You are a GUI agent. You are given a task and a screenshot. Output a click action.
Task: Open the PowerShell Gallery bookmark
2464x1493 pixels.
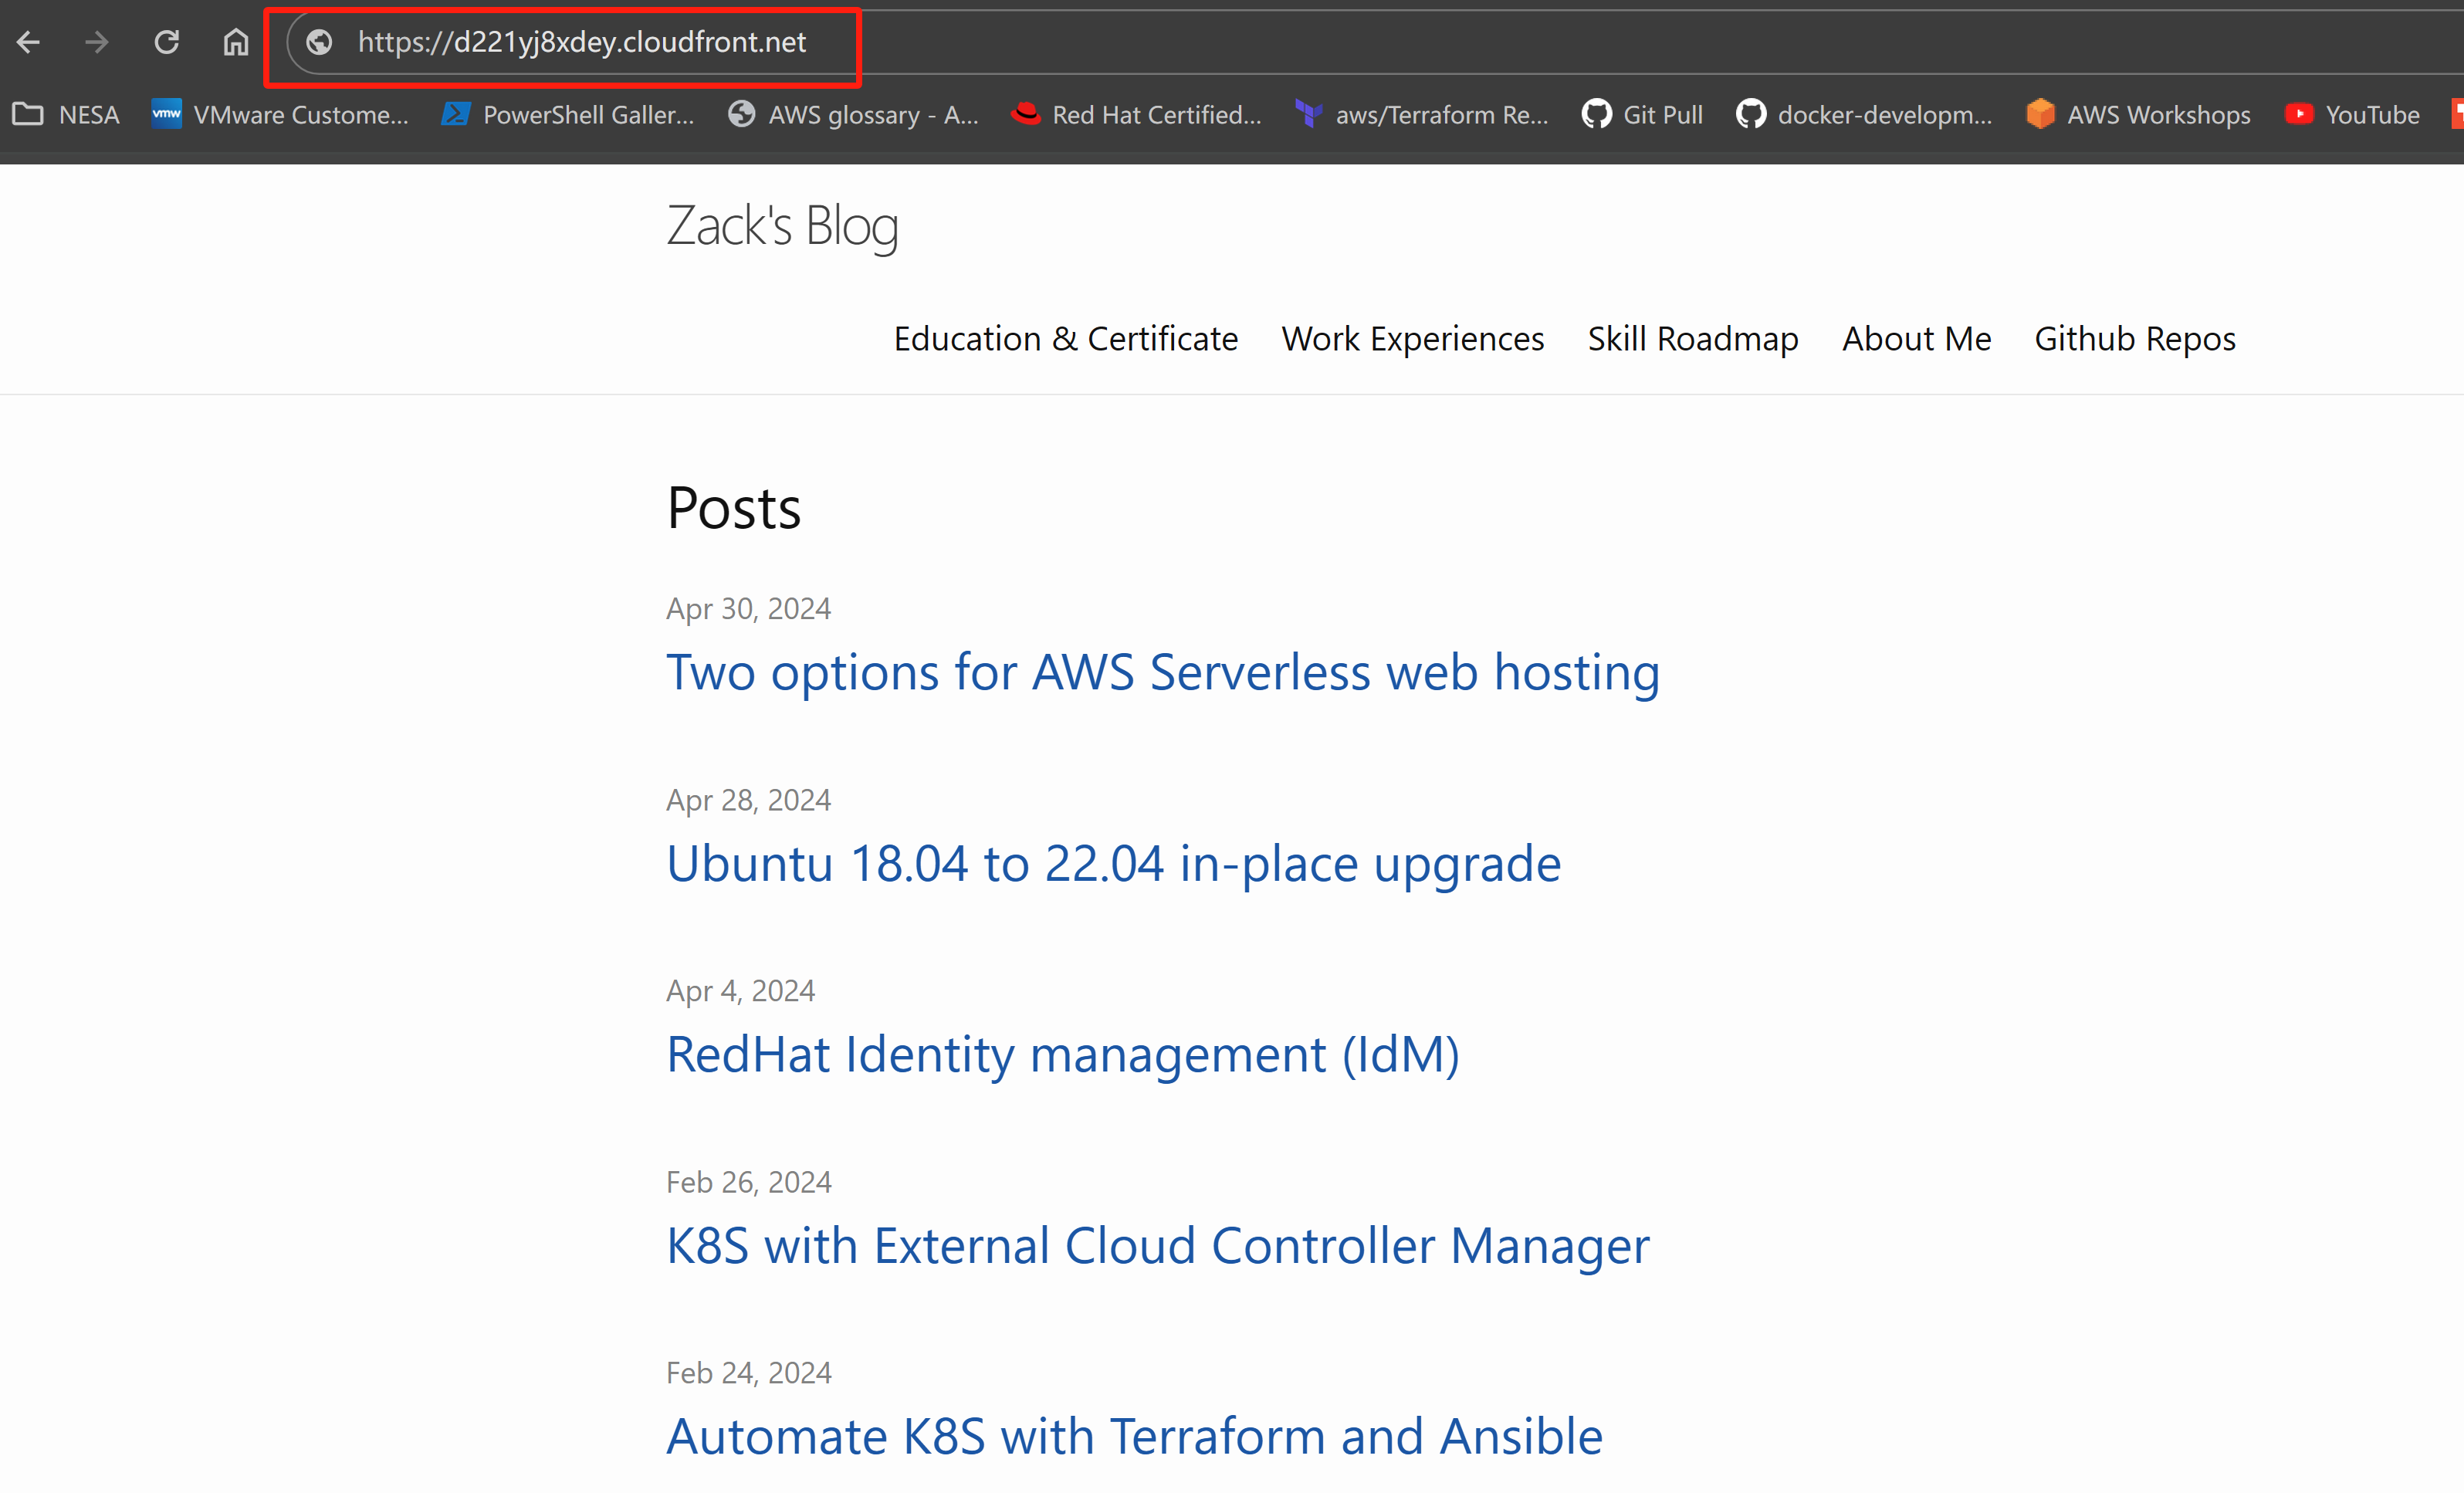568,115
